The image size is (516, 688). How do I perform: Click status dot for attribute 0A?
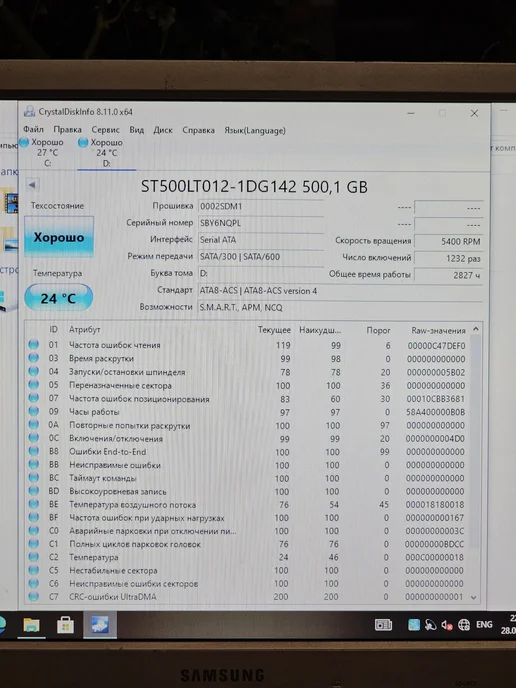[x=33, y=424]
